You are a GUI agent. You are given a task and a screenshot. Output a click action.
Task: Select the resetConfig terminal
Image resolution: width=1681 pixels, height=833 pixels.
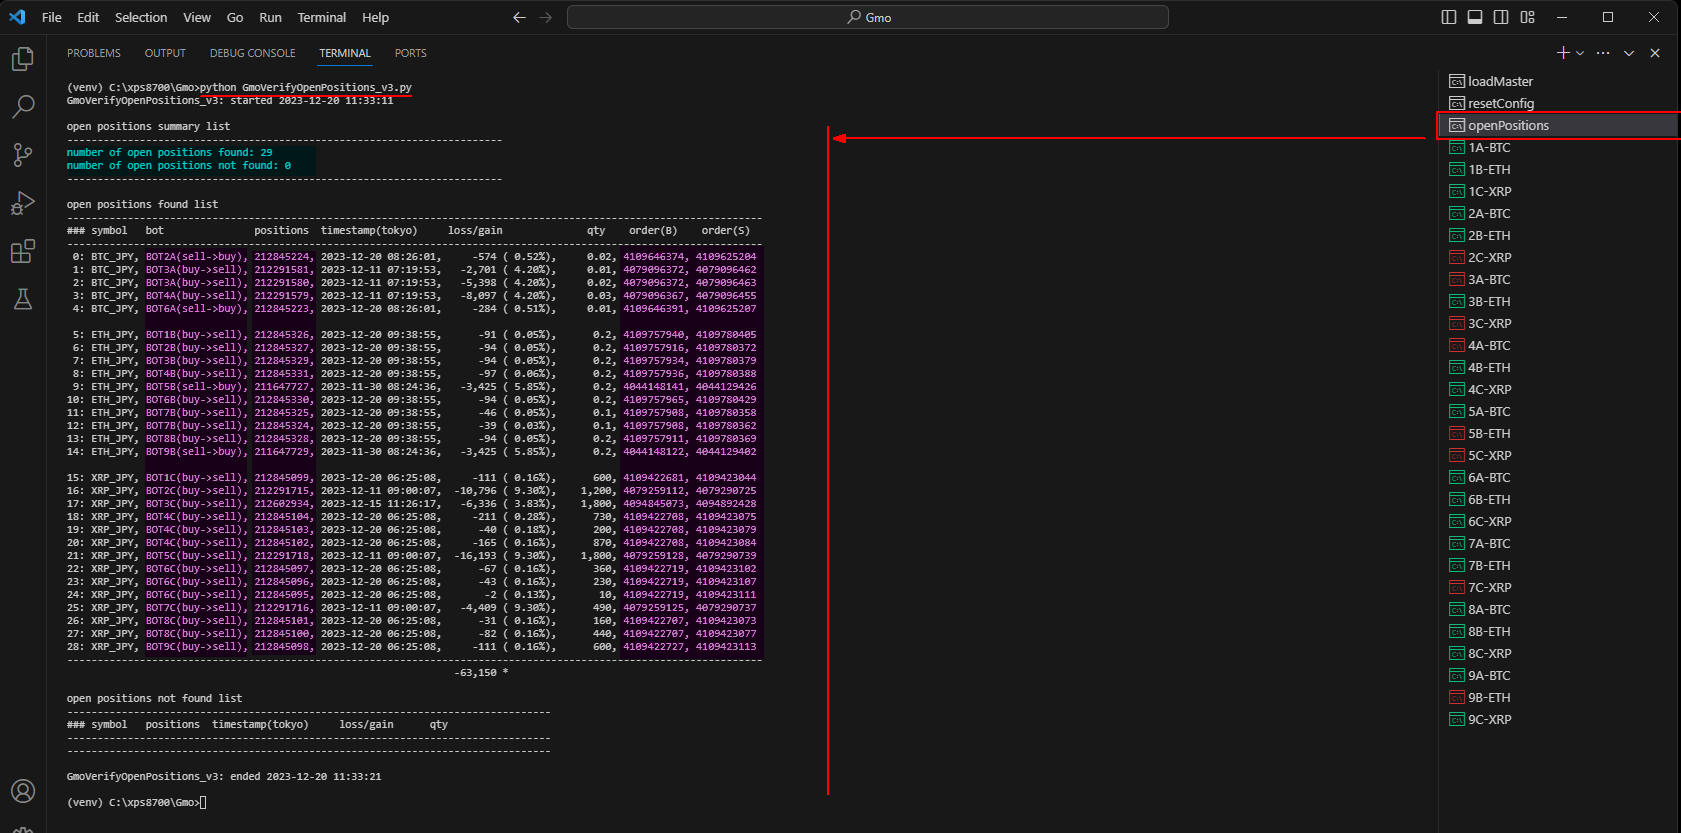pos(1559,103)
